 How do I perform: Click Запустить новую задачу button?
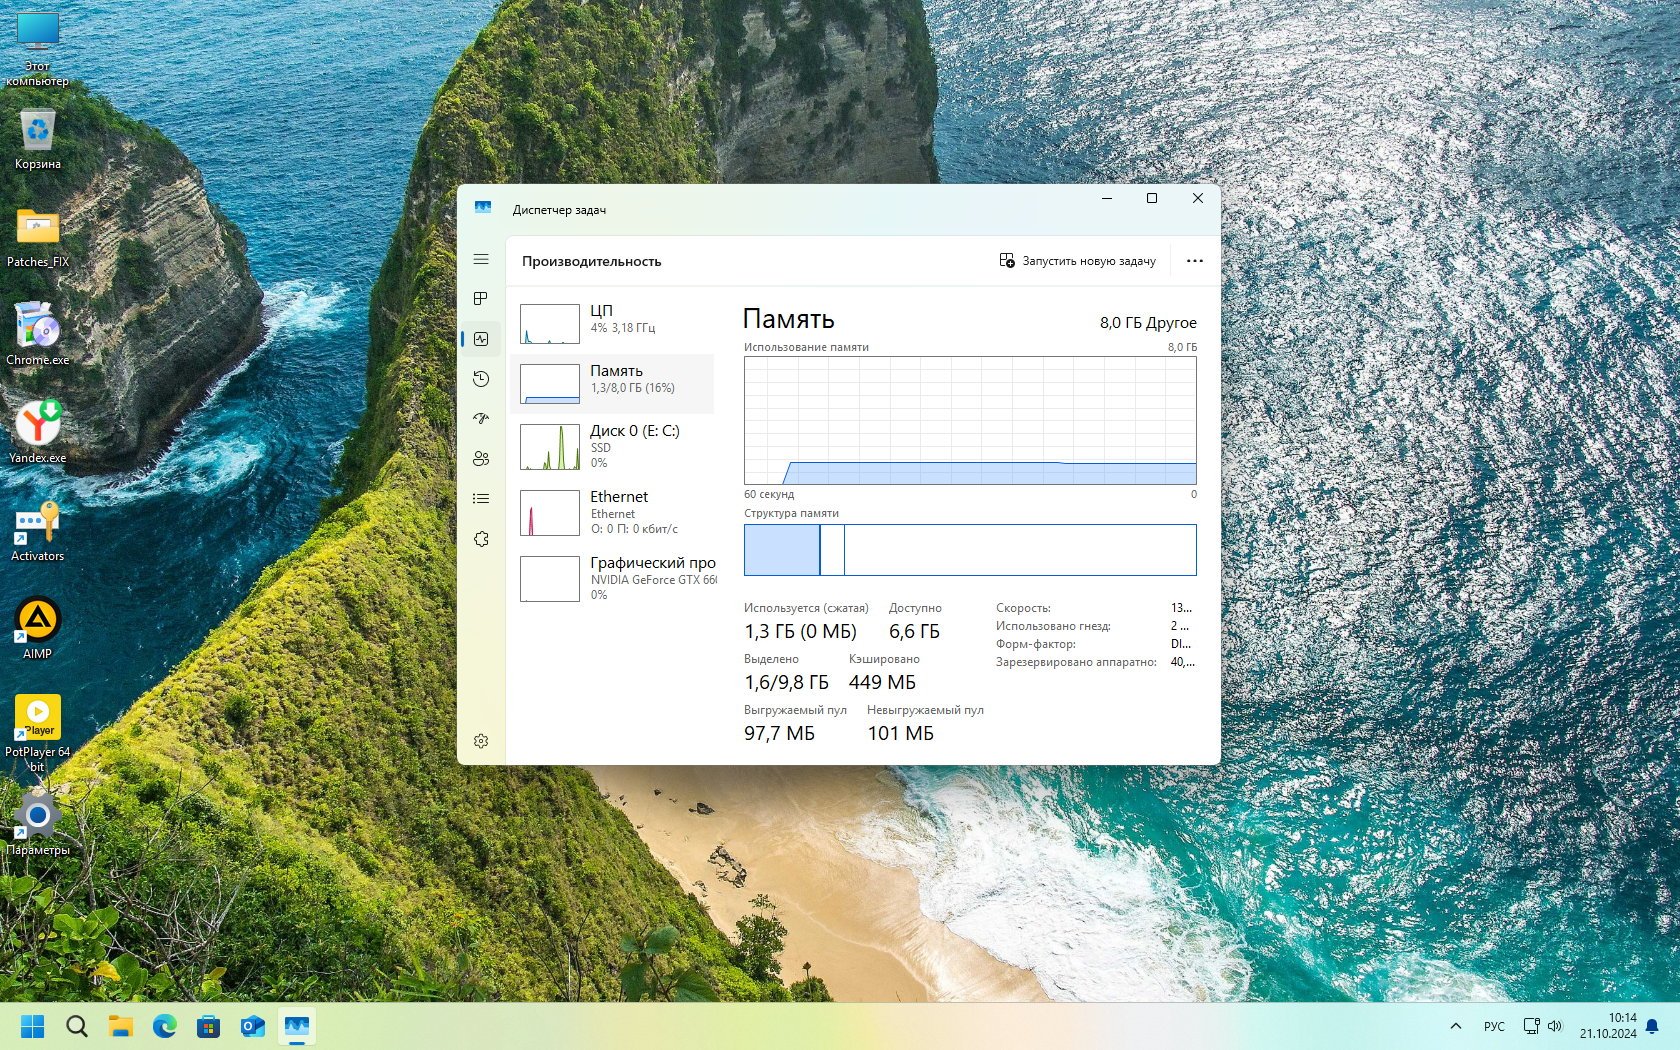tap(1077, 261)
